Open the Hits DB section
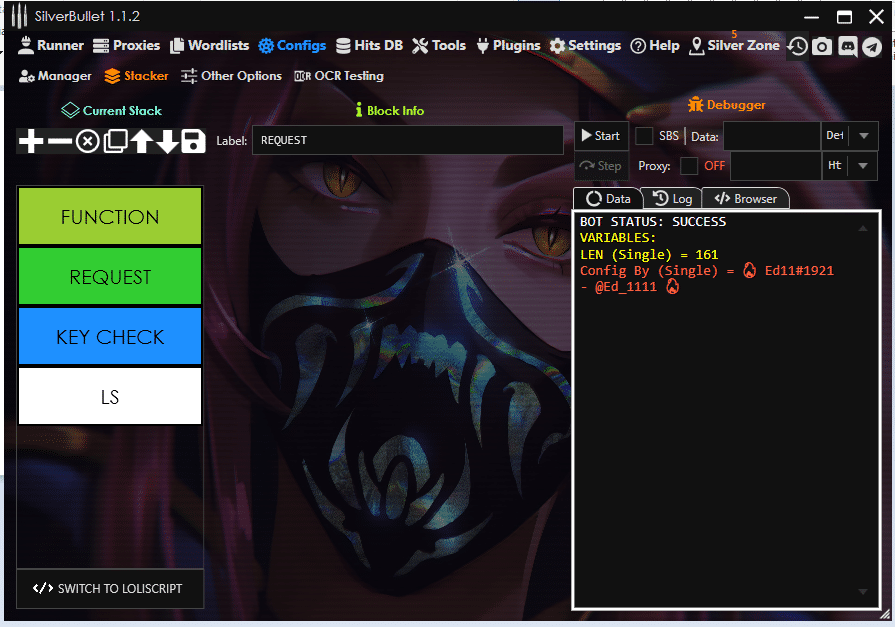Viewport: 895px width, 627px height. click(369, 46)
